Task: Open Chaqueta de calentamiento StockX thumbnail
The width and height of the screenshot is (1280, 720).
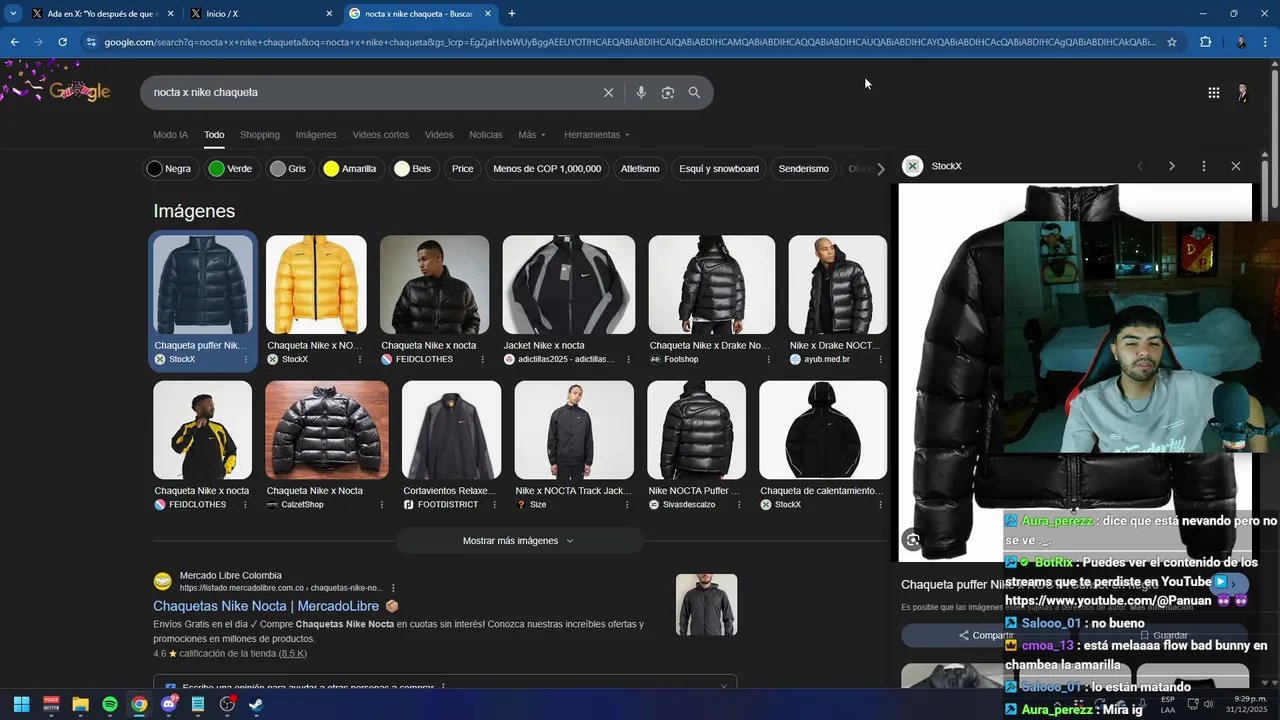Action: pos(823,430)
